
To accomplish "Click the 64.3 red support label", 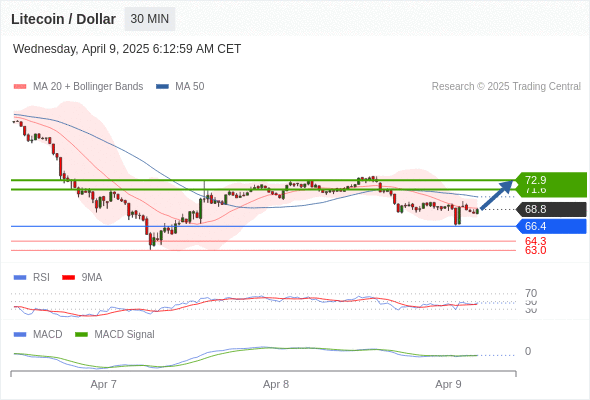I will 535,241.
